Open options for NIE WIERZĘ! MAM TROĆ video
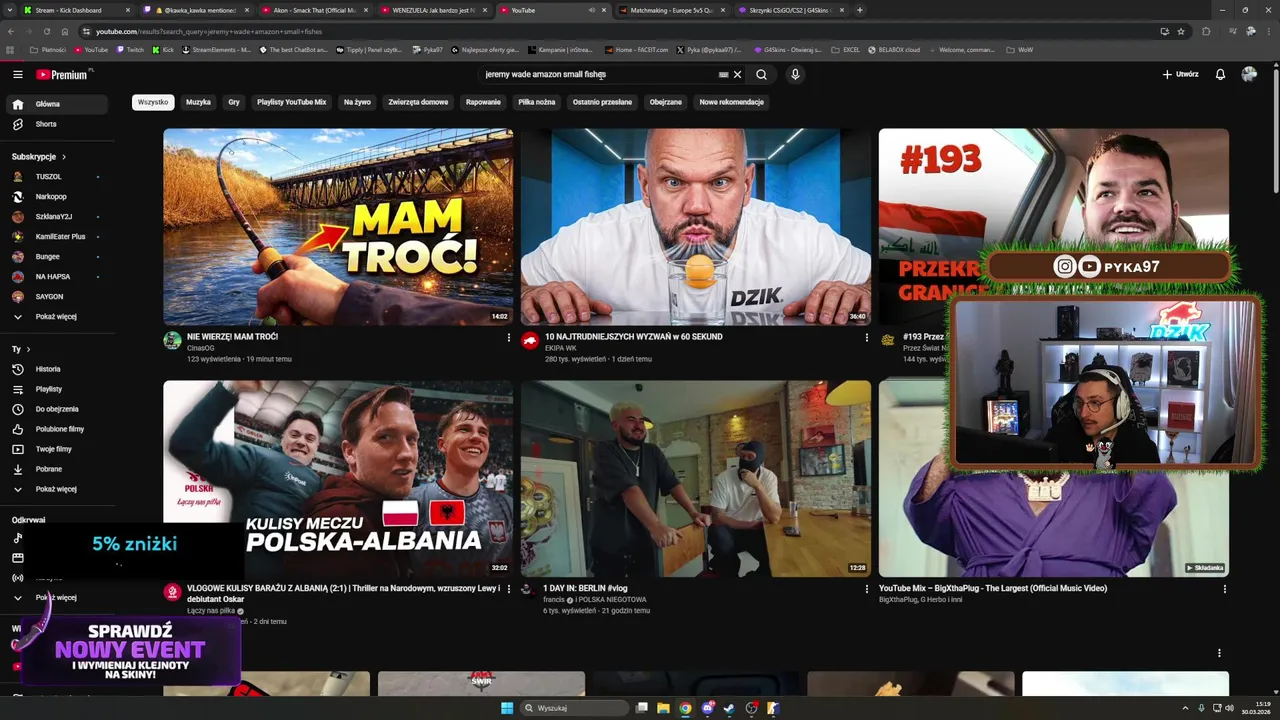Screen dimensions: 1280x720 click(509, 338)
